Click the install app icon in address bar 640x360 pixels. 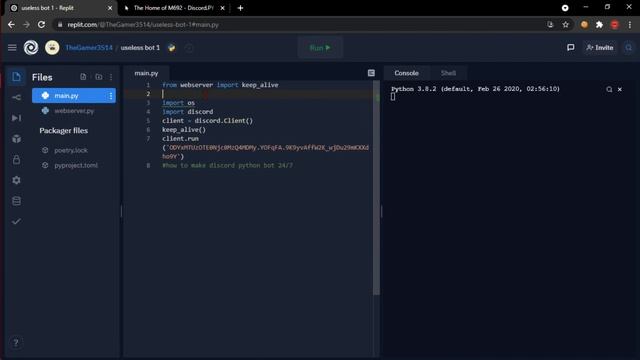[550, 24]
